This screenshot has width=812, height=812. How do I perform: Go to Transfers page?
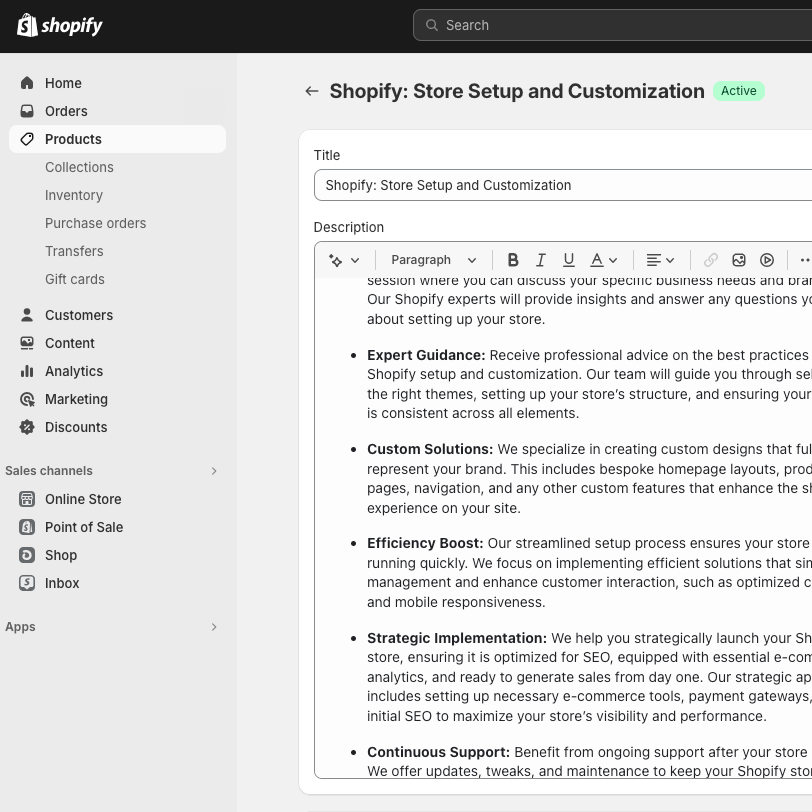(74, 251)
